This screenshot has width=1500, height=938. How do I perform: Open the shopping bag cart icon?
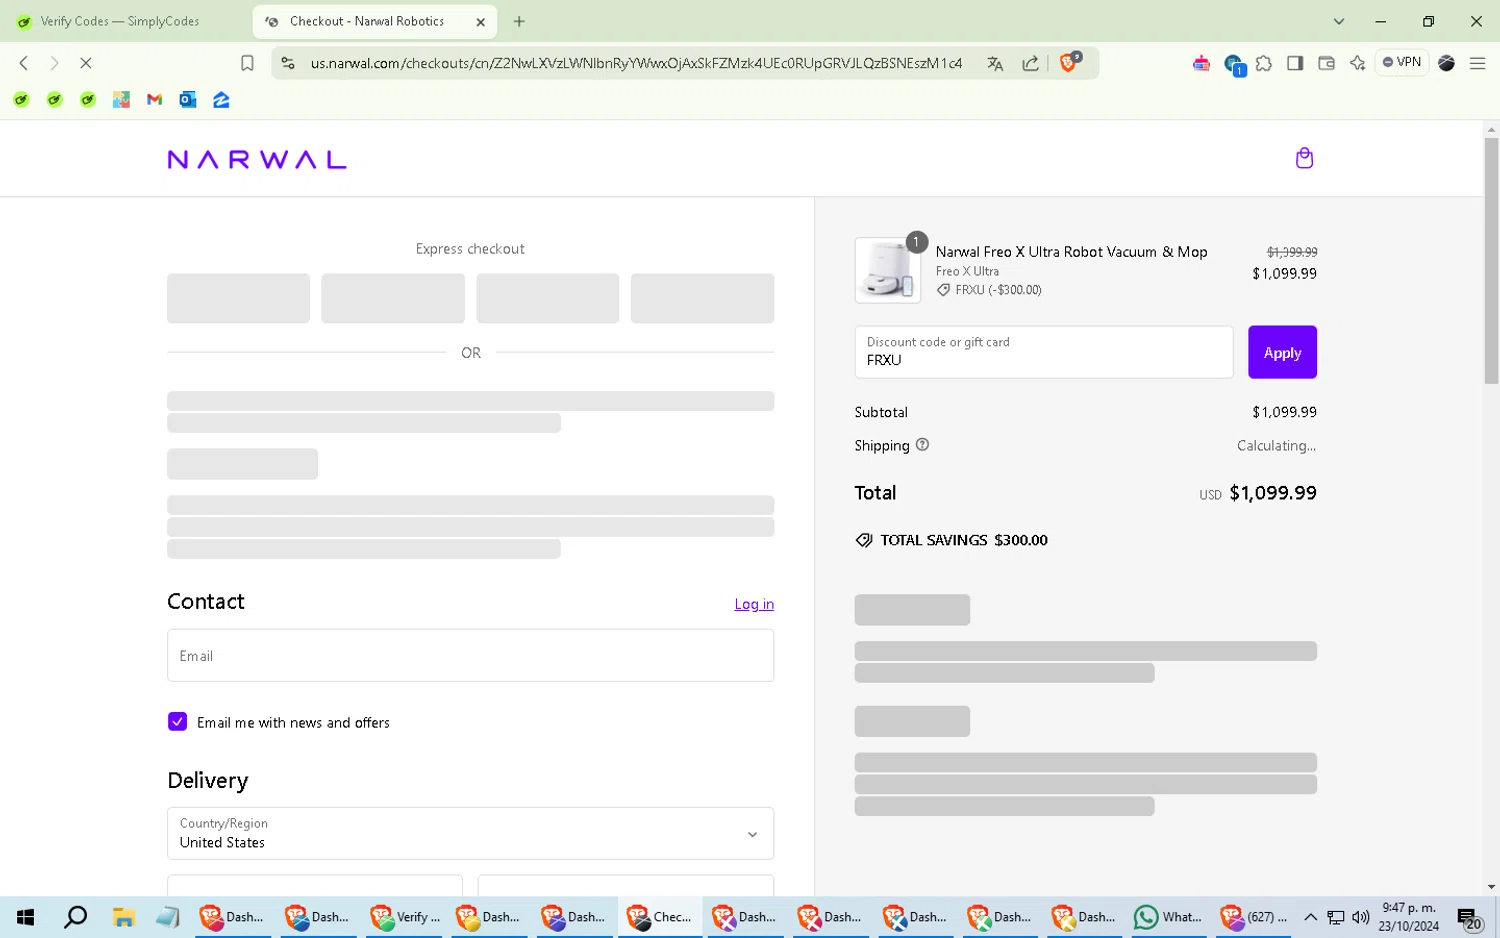point(1304,158)
